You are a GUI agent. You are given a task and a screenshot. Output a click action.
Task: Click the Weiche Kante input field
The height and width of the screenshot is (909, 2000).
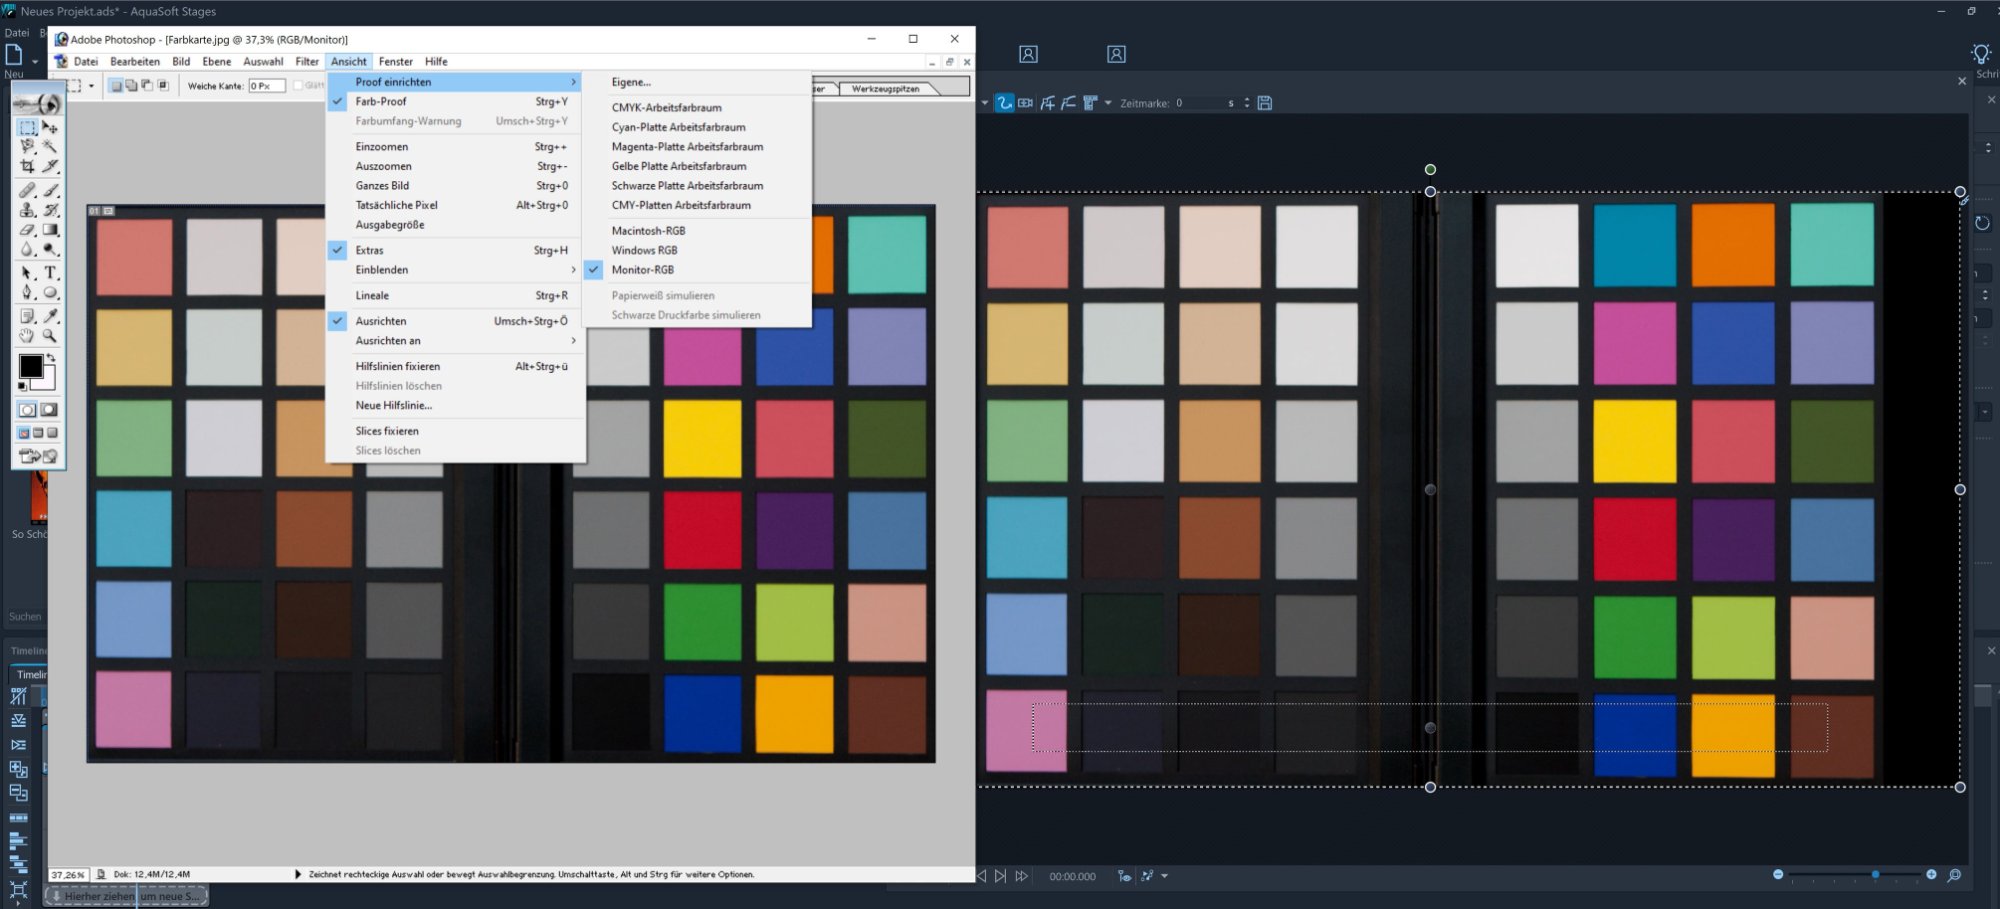click(266, 86)
